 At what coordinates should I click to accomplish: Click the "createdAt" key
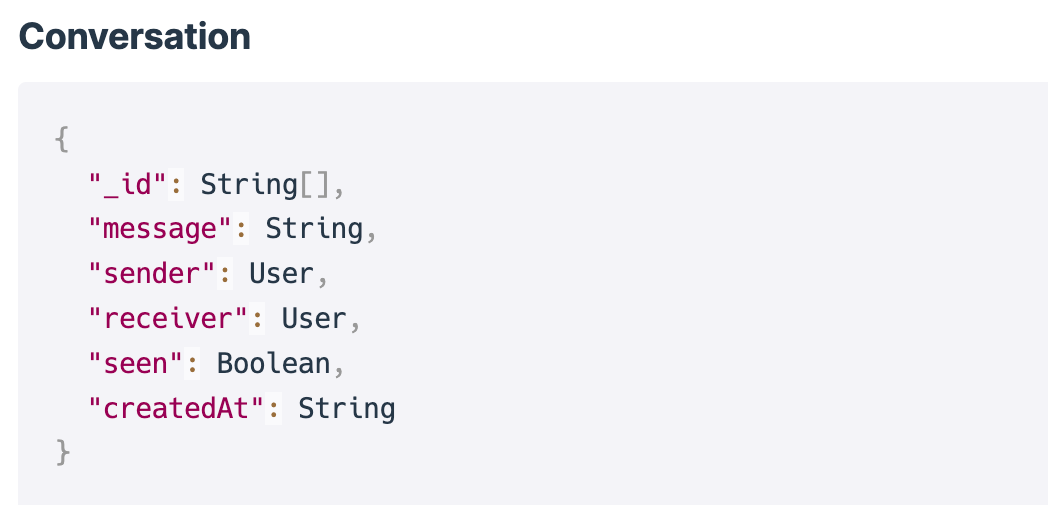click(x=176, y=409)
